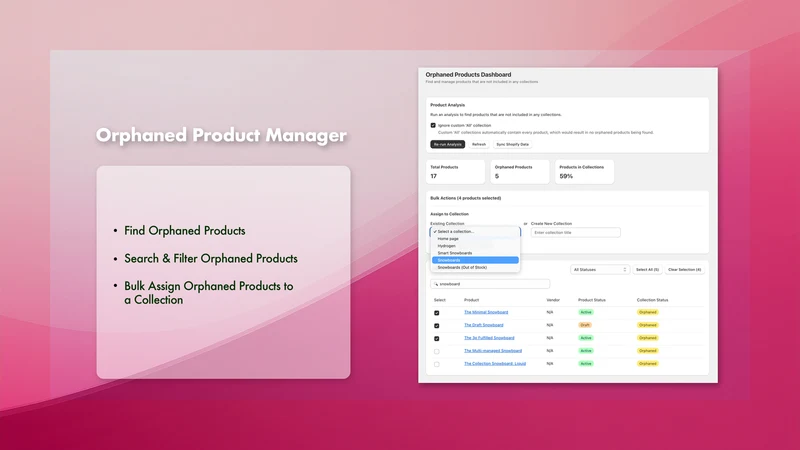Uncheck The 3p Fulfilled Snowboard checkbox
The image size is (800, 450).
(x=437, y=338)
